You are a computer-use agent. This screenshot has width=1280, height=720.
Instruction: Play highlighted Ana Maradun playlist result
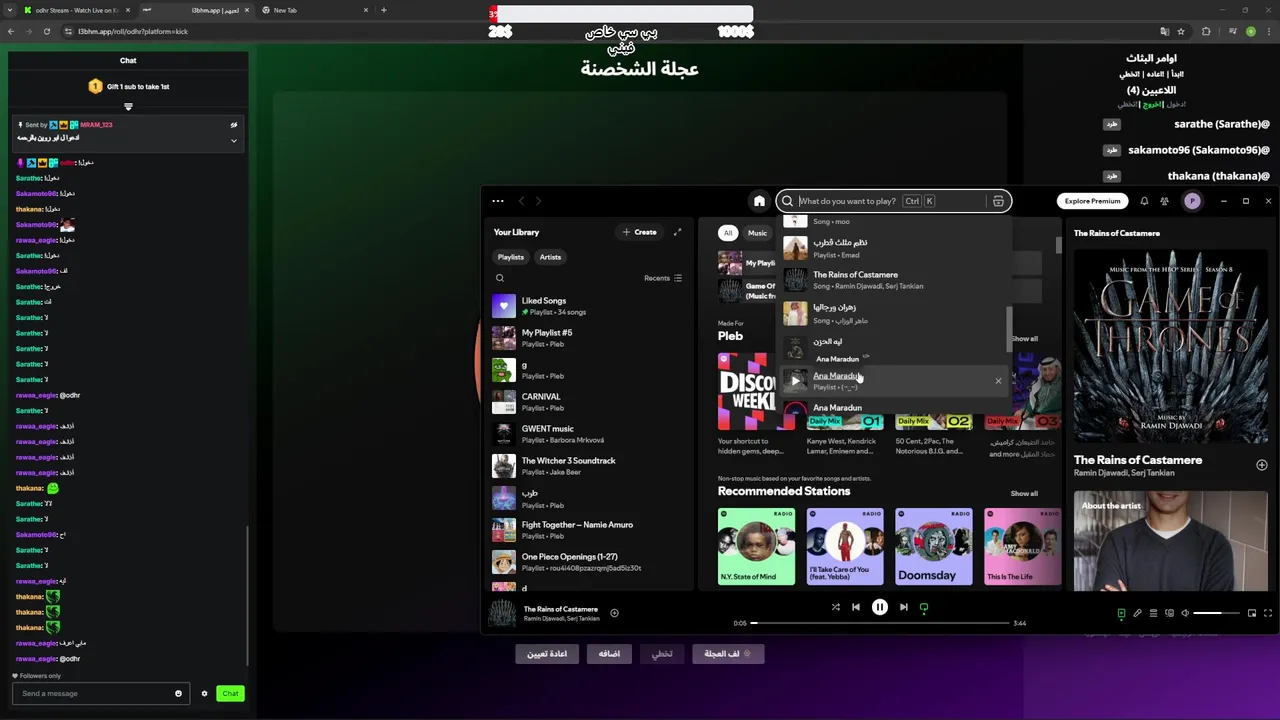[x=795, y=381]
